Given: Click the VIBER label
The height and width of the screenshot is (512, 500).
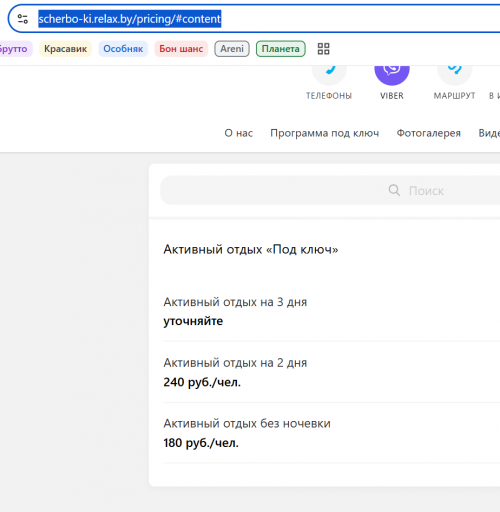Looking at the screenshot, I should pos(392,96).
